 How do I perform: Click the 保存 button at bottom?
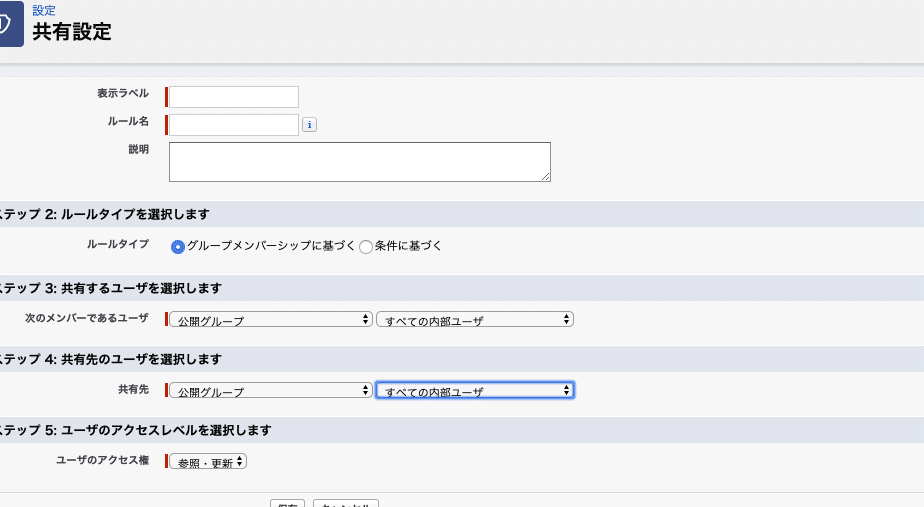(287, 503)
